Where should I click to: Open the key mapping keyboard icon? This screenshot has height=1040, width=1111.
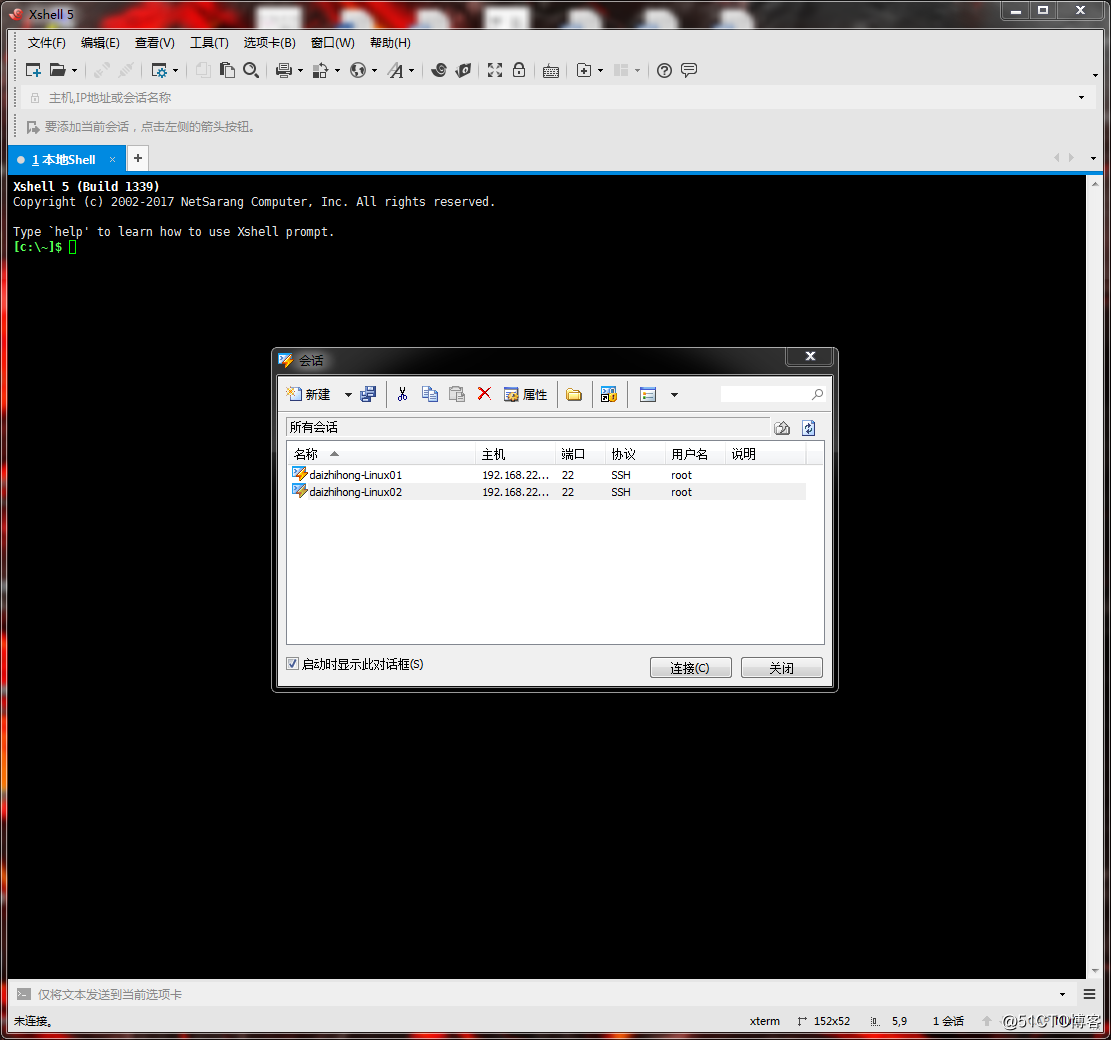[x=551, y=70]
